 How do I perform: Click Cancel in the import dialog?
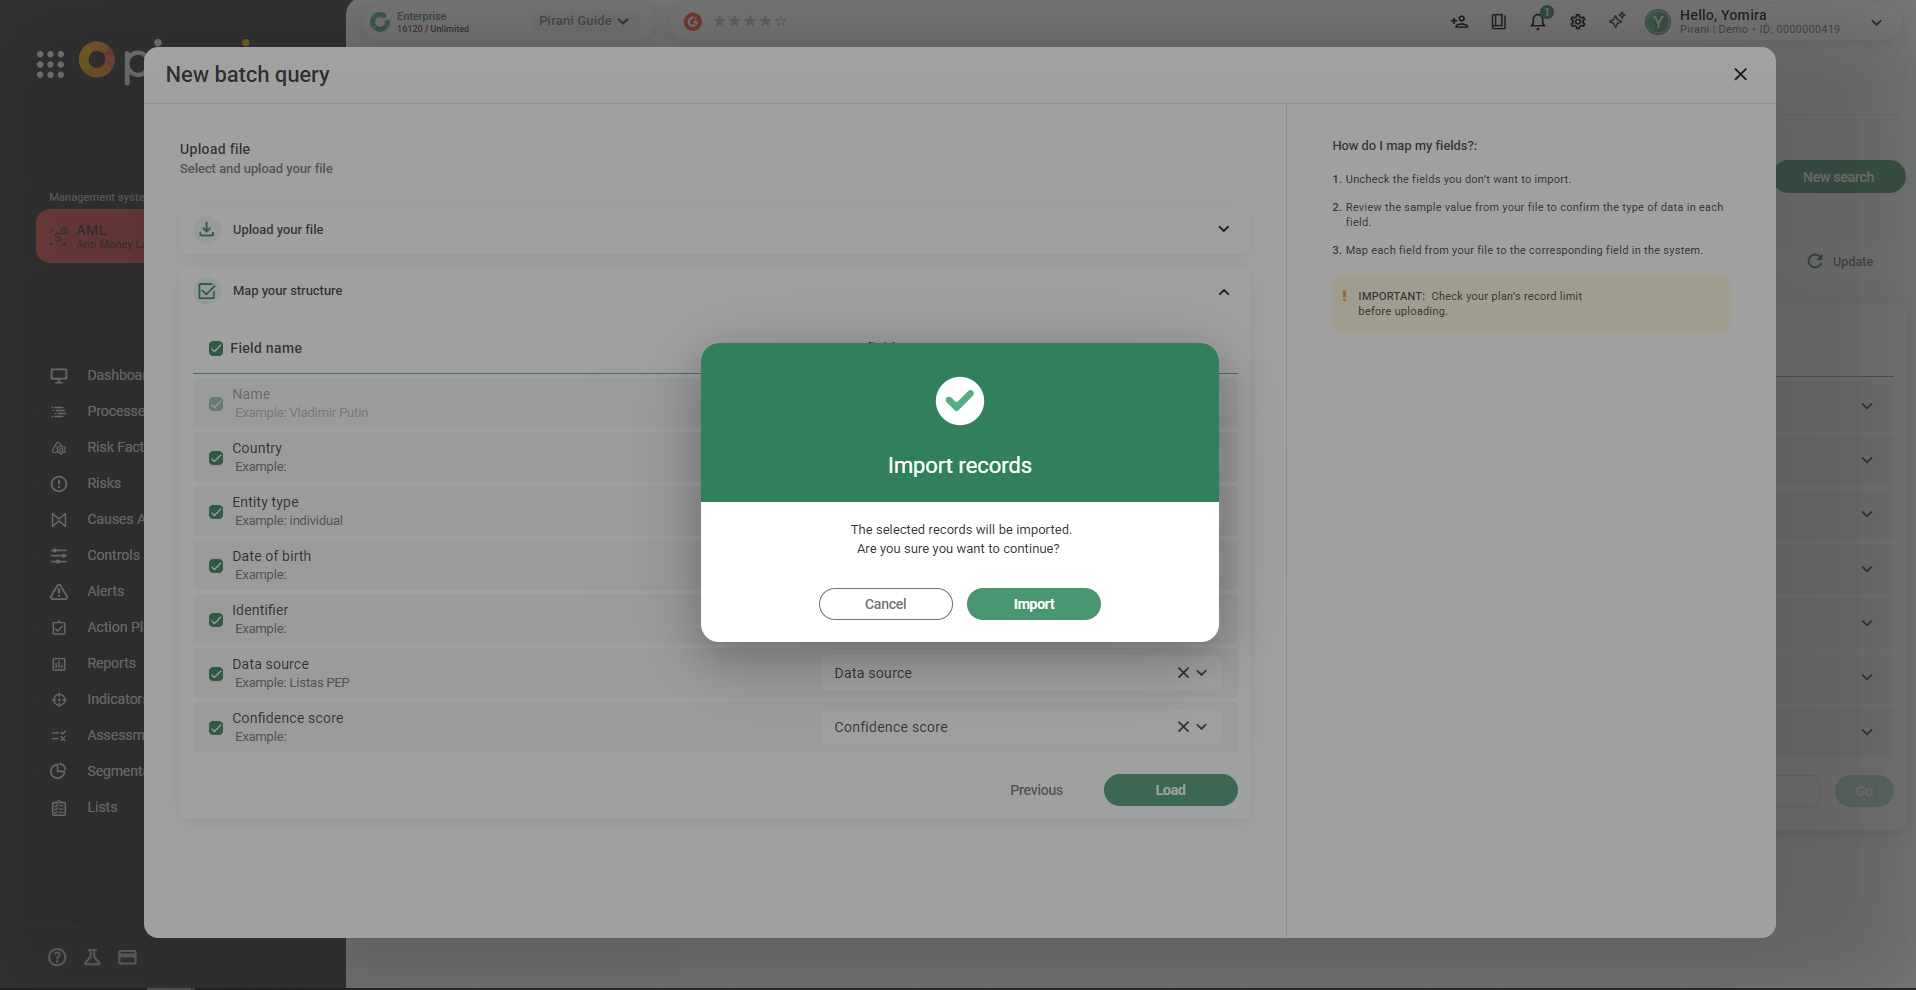coord(885,604)
